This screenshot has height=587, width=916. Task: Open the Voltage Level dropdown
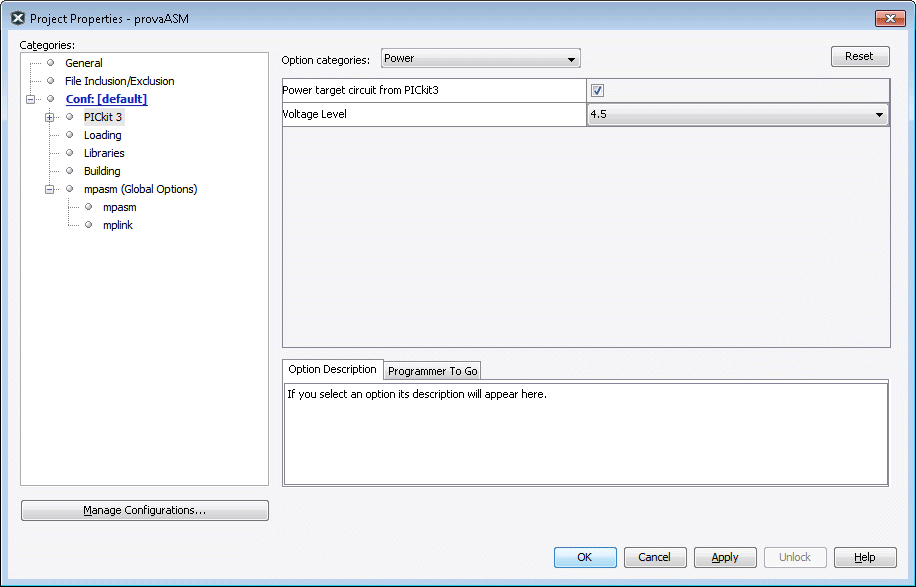click(737, 115)
